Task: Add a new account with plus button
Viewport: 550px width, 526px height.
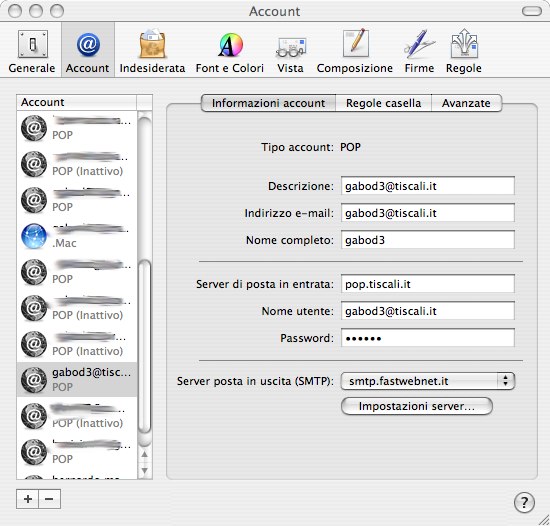Action: (x=28, y=499)
